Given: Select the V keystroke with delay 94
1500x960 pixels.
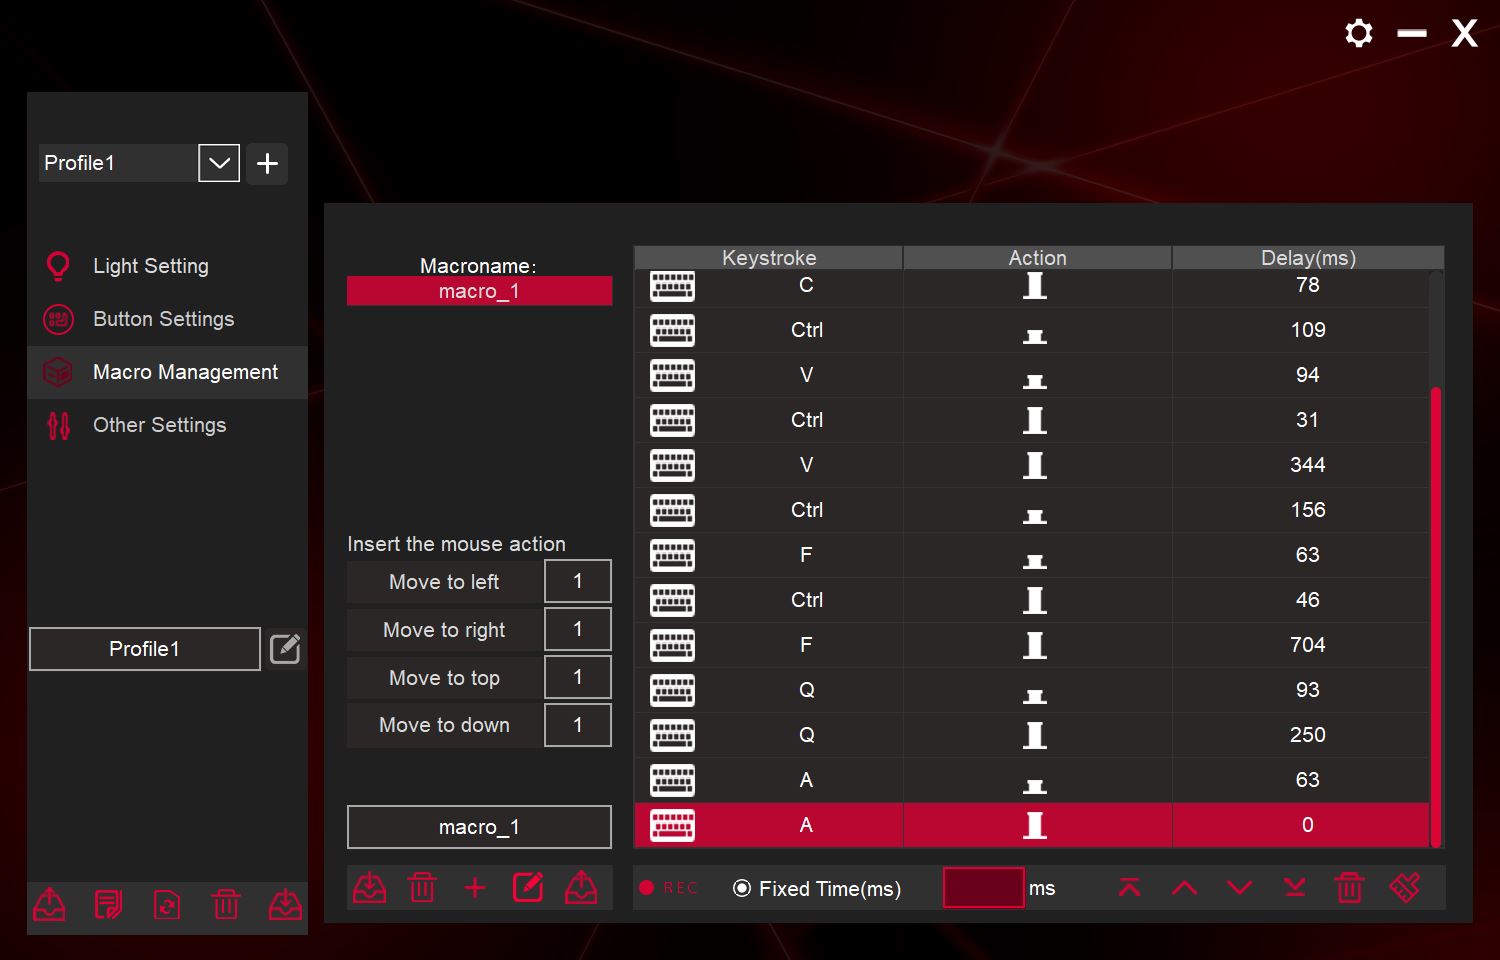Looking at the screenshot, I should tap(807, 375).
